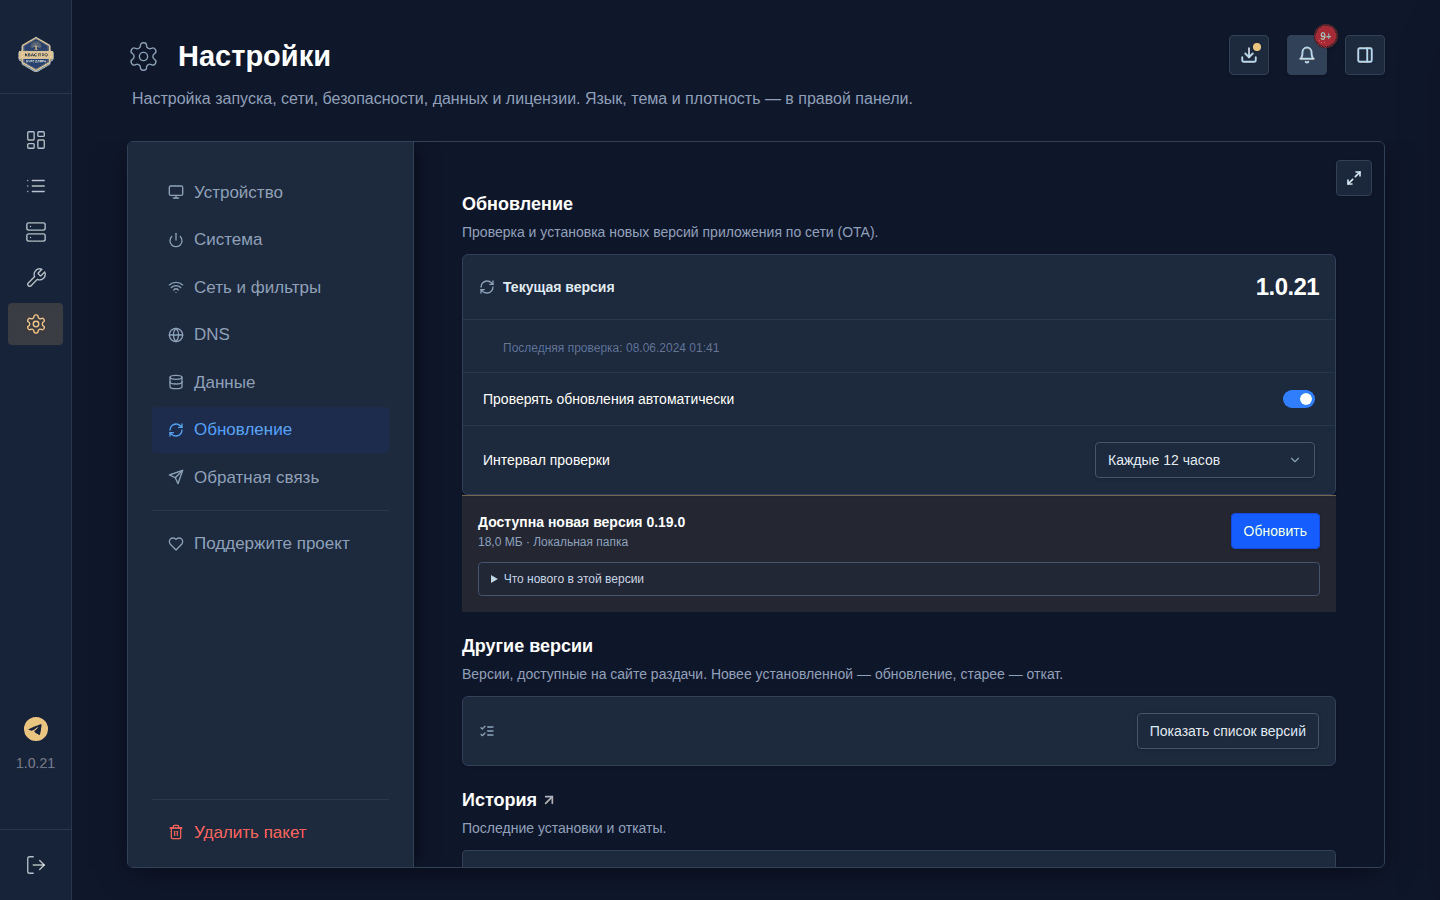The width and height of the screenshot is (1440, 900).
Task: Open the Каждые 12 часов interval dropdown
Action: click(1205, 460)
